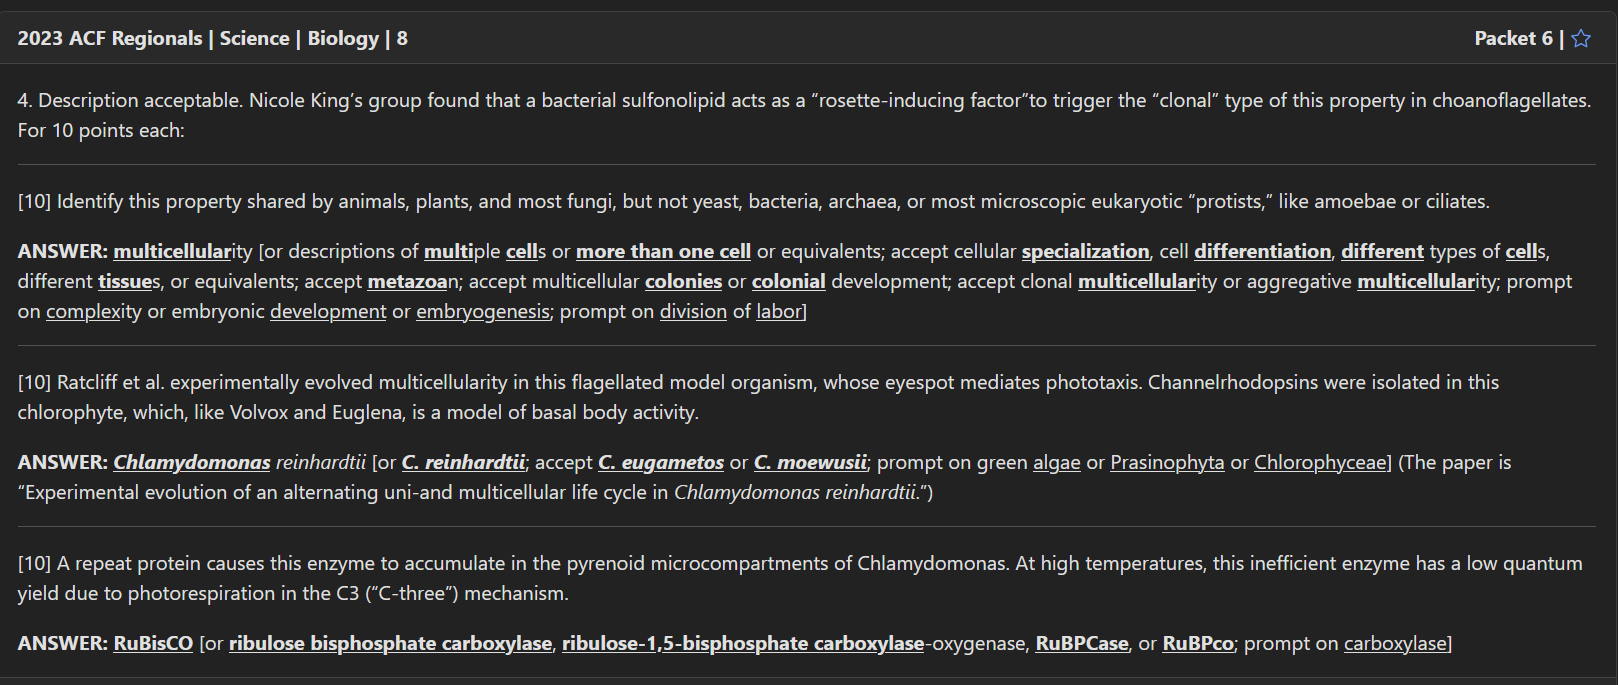Viewport: 1618px width, 685px height.
Task: Click the underlined "labor" prompt word
Action: tap(779, 312)
